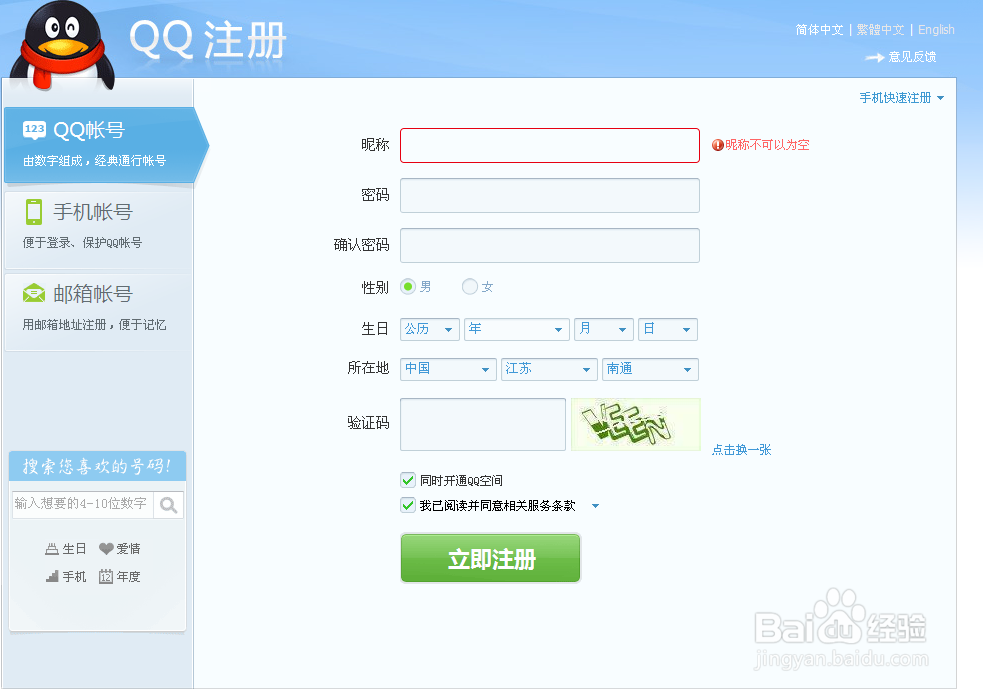Open the 意见反馈 feedback link
The height and width of the screenshot is (693, 983).
click(912, 57)
